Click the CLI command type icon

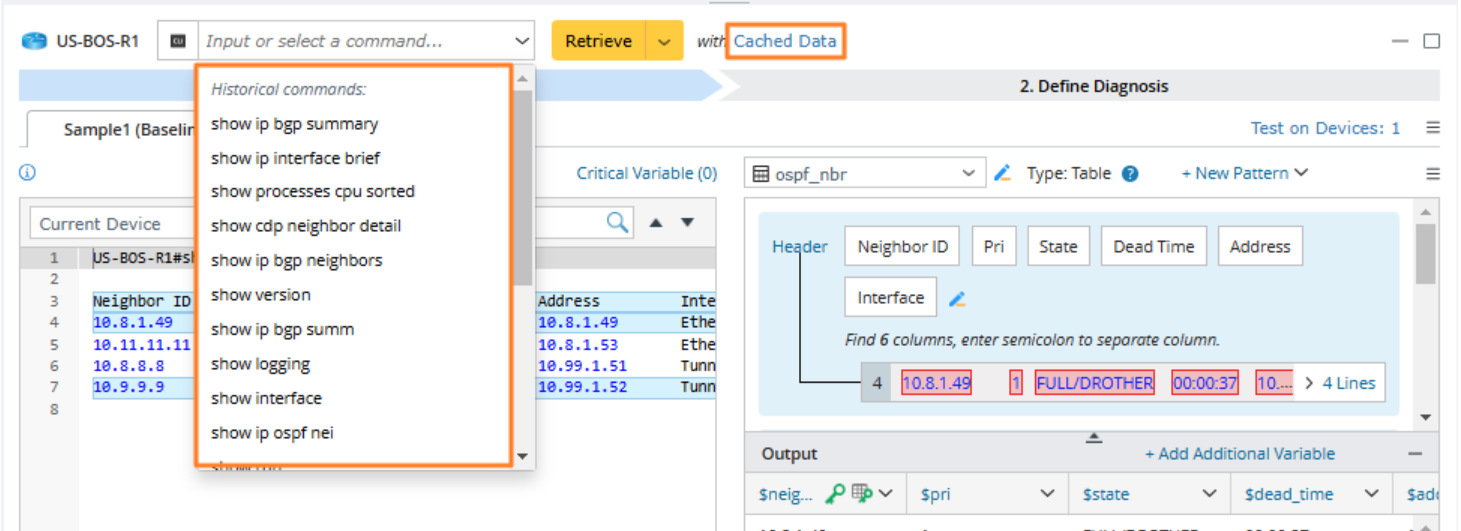[x=178, y=41]
